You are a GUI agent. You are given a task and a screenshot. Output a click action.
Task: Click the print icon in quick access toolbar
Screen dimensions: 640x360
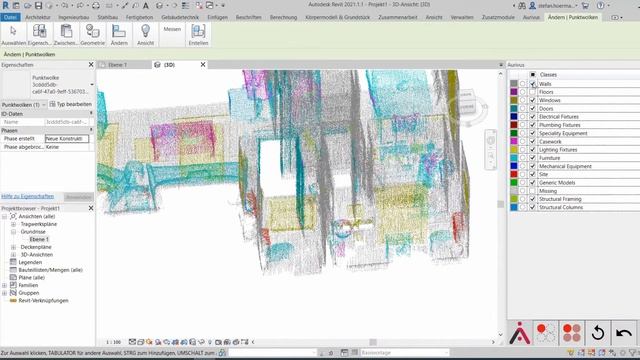click(x=96, y=6)
